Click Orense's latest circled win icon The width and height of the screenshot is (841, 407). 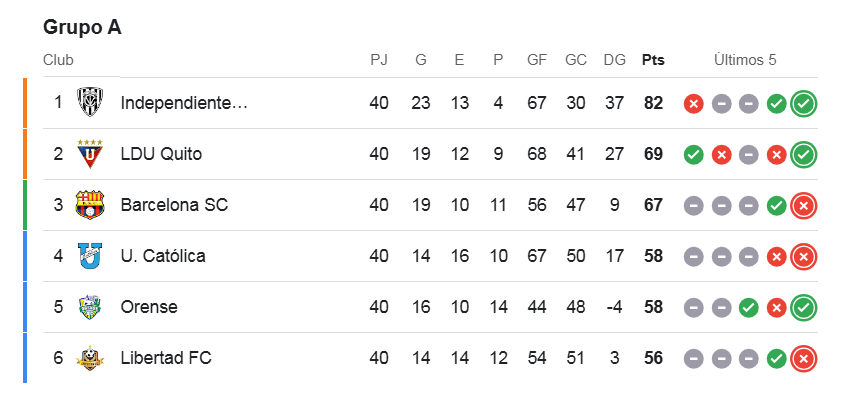(x=804, y=307)
